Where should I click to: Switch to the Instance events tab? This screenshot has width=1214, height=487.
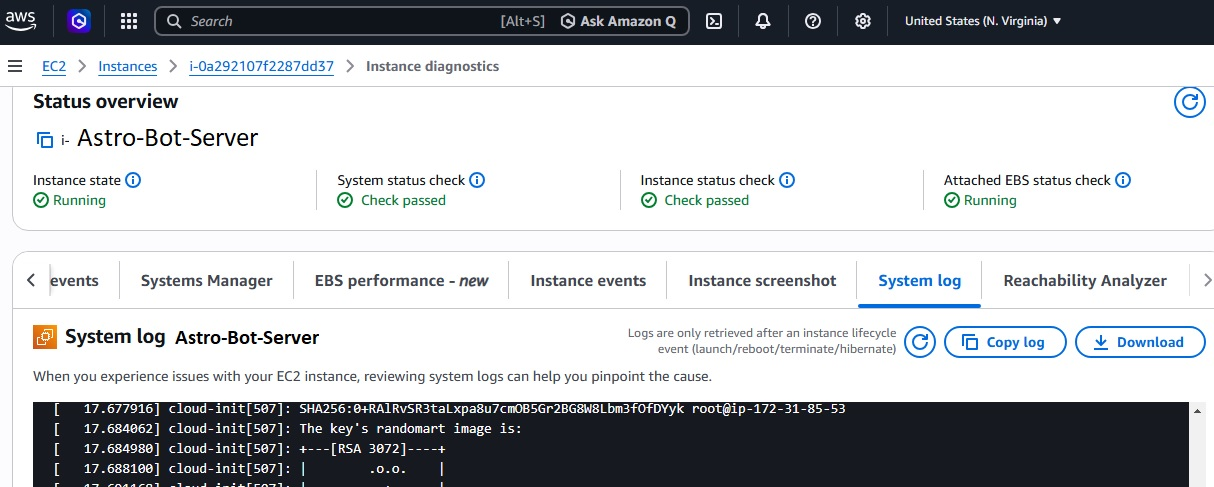588,281
